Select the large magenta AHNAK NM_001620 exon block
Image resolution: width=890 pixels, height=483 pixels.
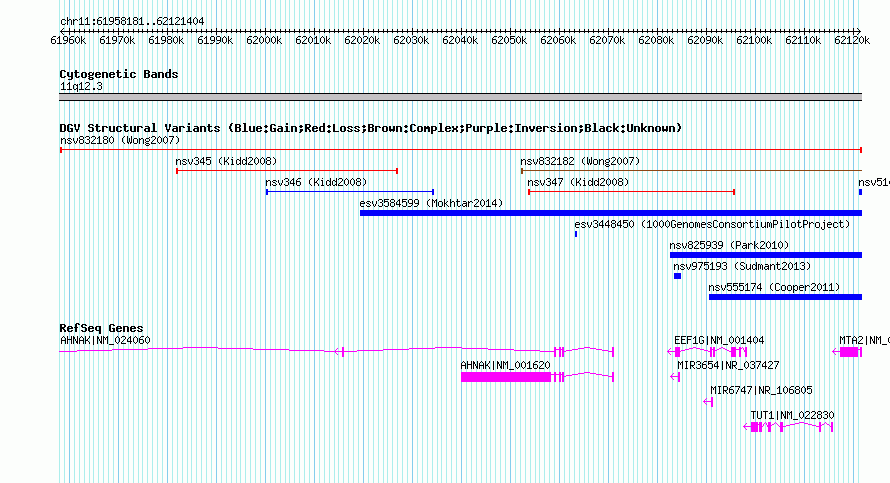point(506,377)
